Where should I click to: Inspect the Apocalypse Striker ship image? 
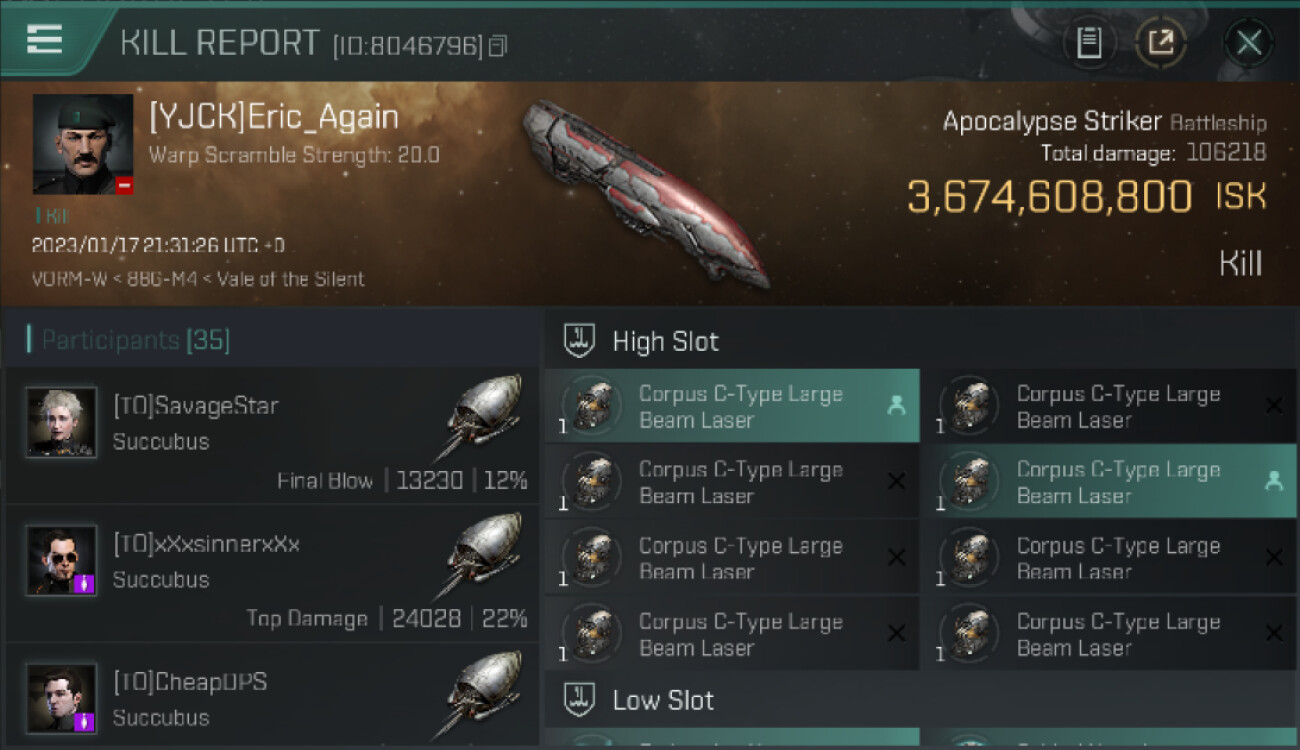pos(645,190)
